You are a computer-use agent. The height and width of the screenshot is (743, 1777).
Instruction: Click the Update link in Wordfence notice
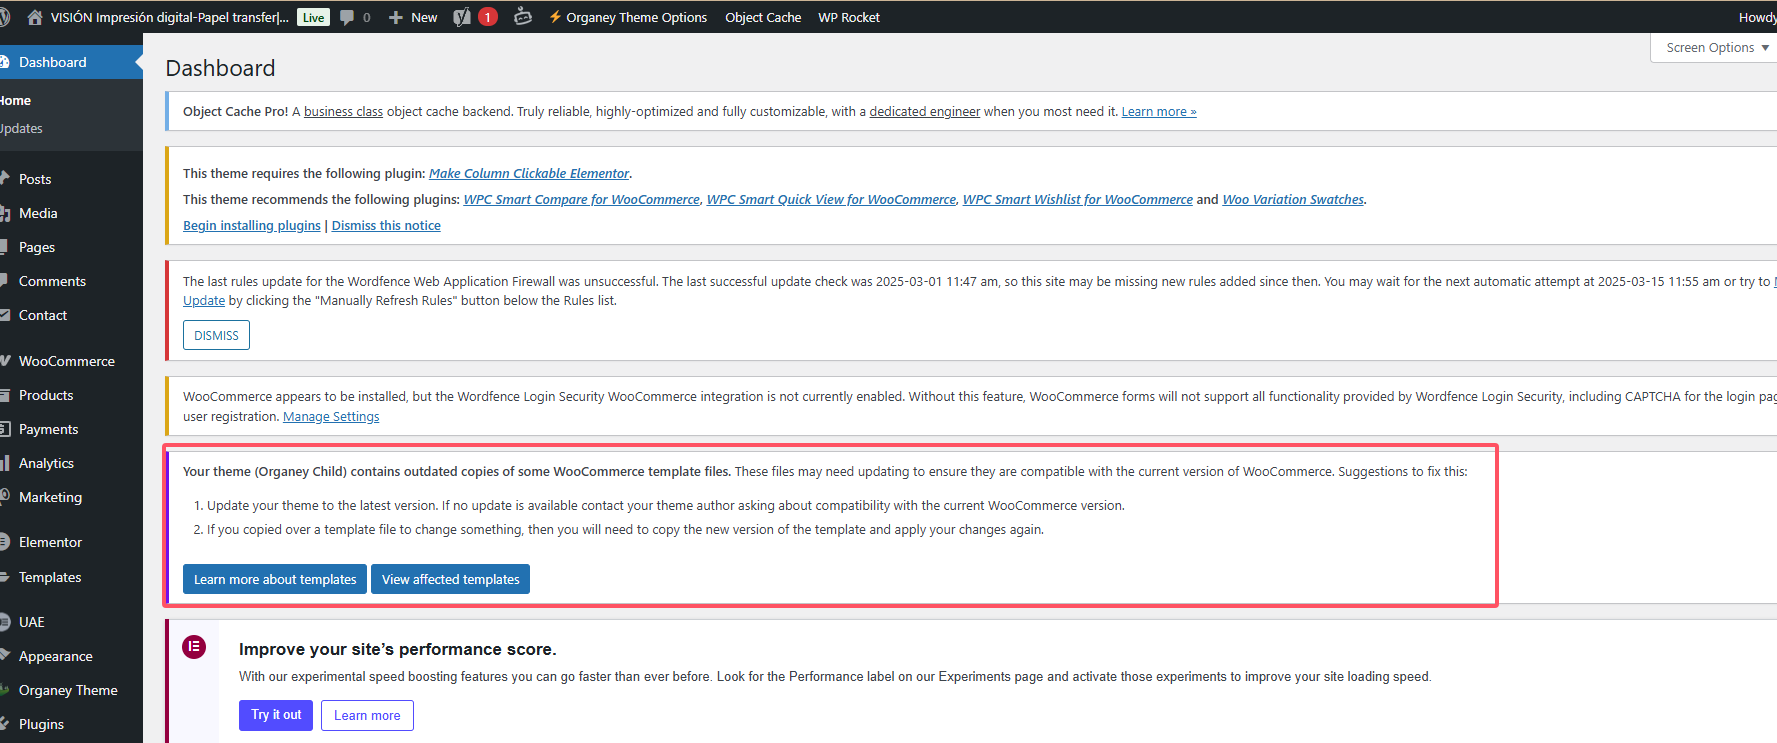[204, 300]
